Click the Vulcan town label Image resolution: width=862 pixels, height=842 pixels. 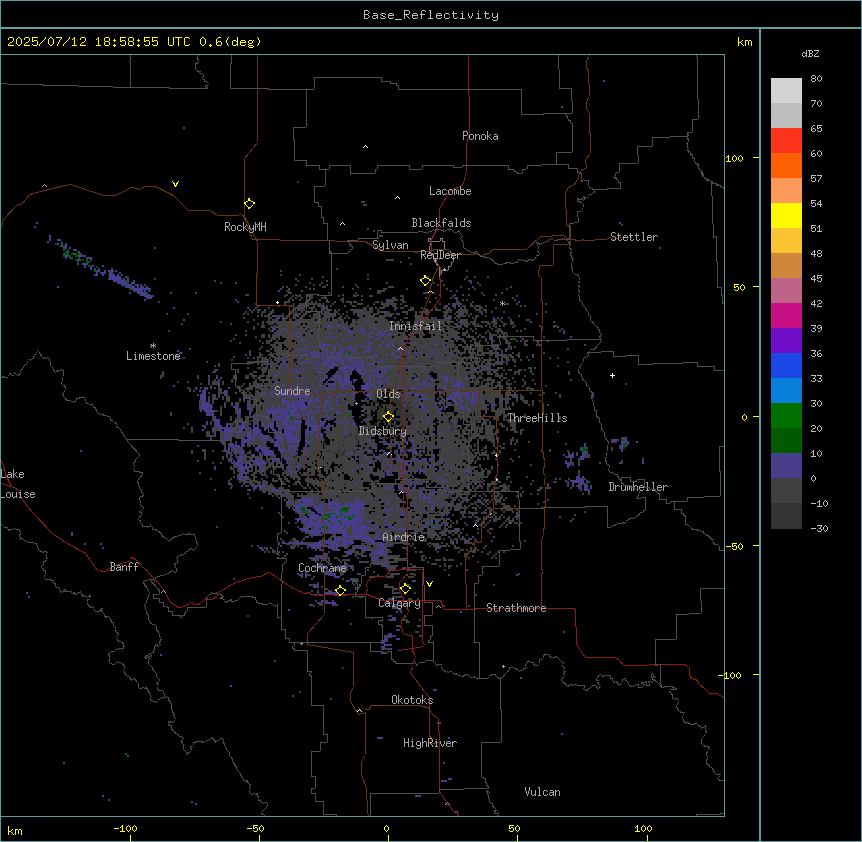(x=542, y=792)
